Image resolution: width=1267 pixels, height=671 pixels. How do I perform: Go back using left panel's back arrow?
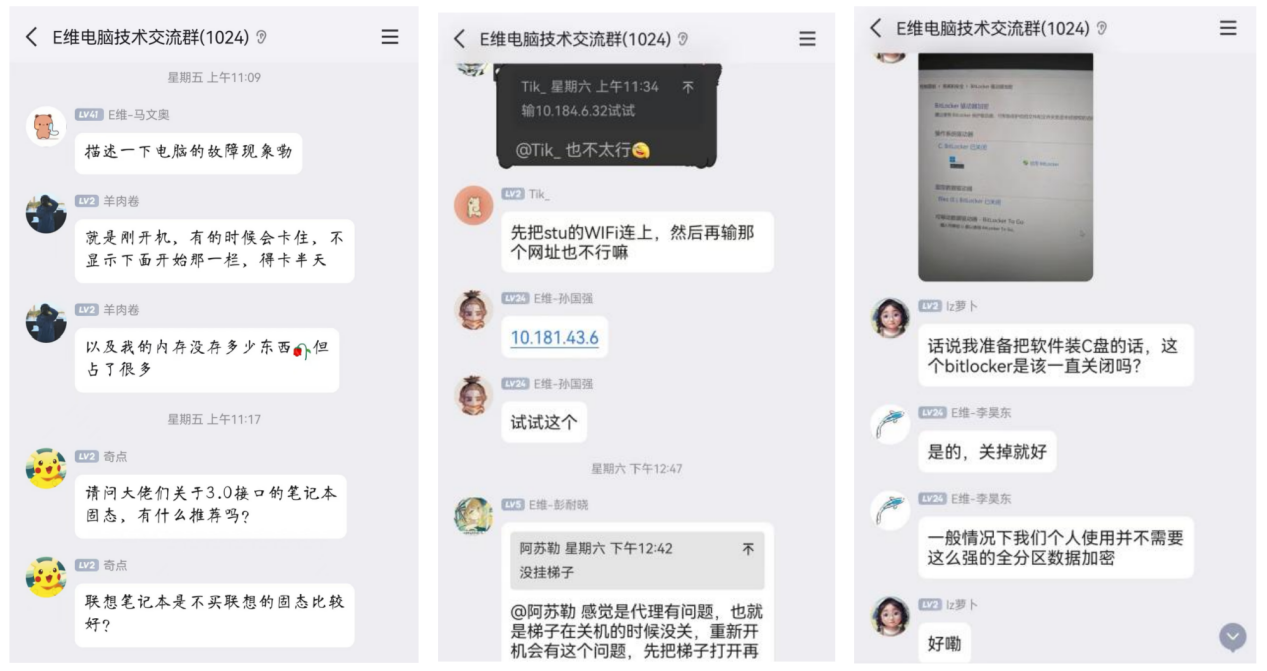pyautogui.click(x=31, y=37)
